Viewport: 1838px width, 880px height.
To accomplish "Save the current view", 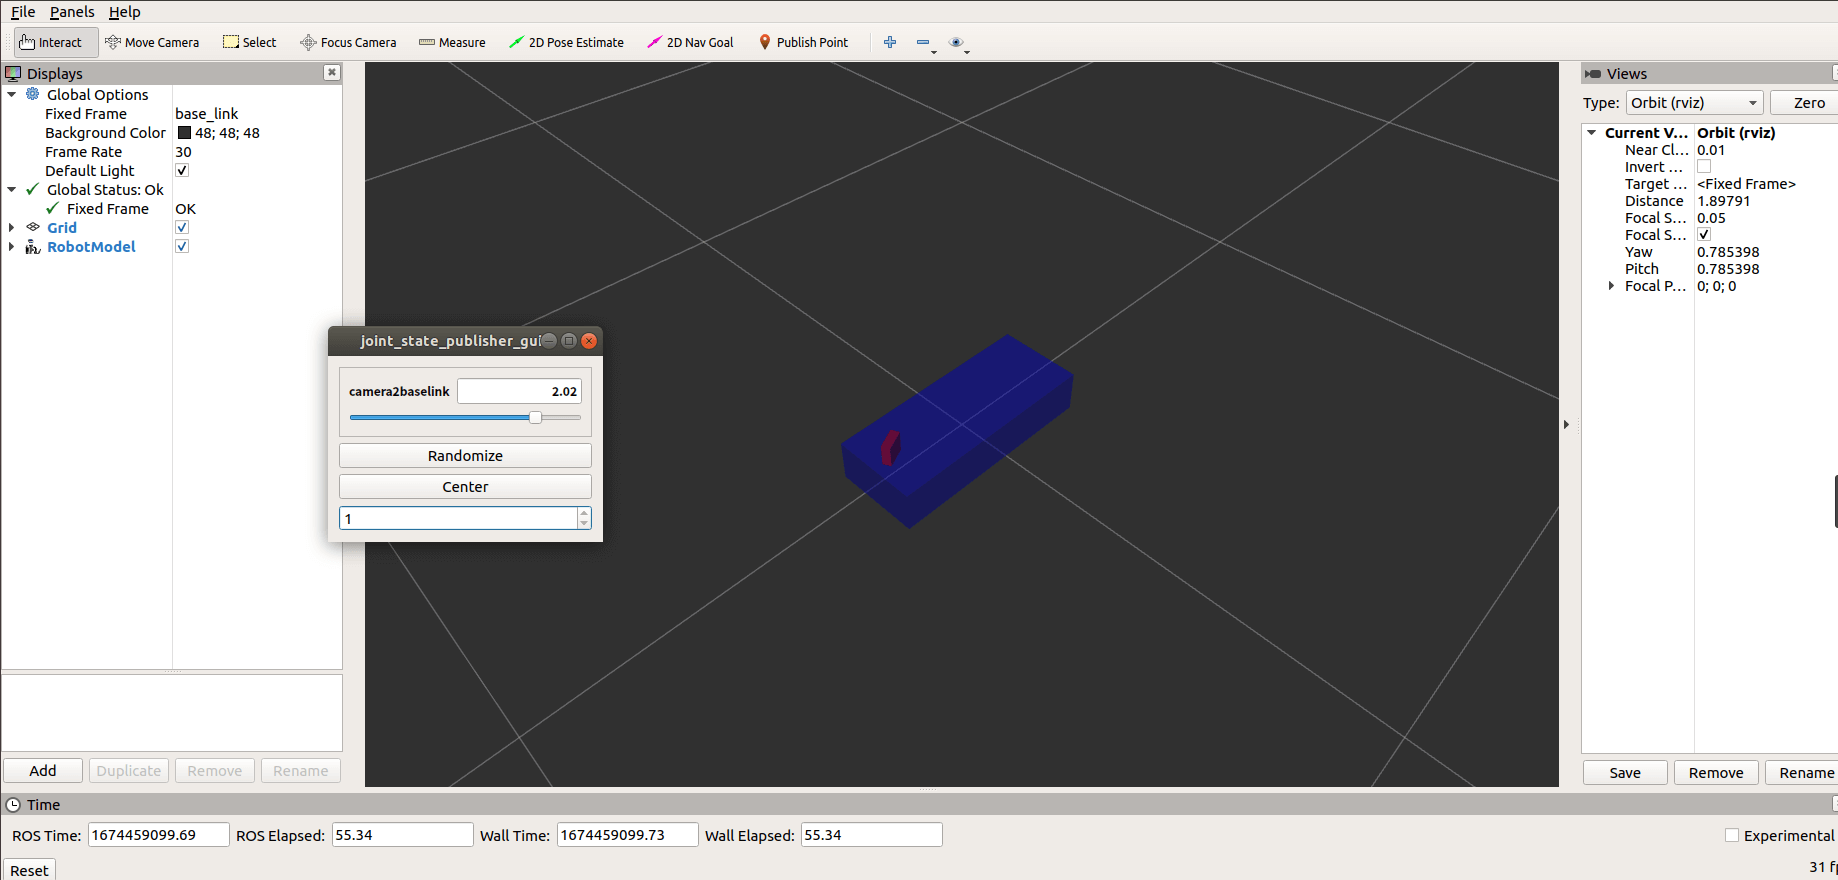I will 1625,772.
